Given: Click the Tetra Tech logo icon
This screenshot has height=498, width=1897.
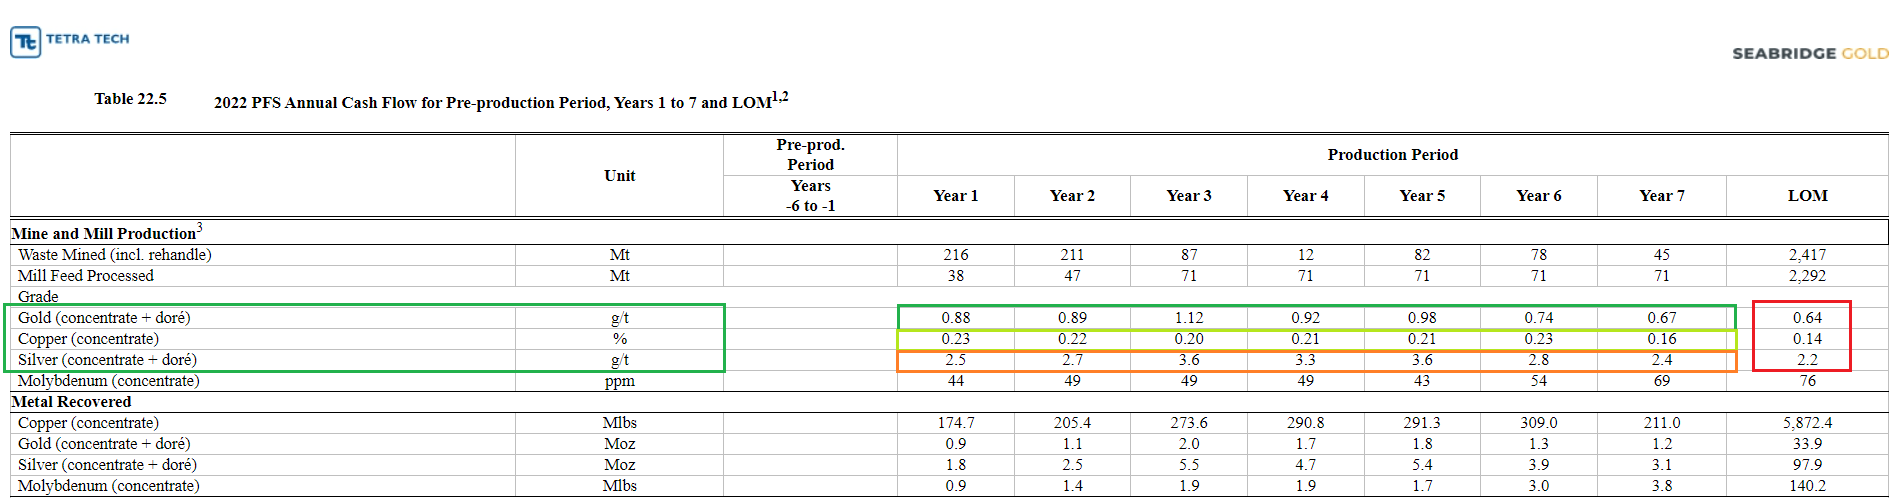Looking at the screenshot, I should pyautogui.click(x=26, y=42).
